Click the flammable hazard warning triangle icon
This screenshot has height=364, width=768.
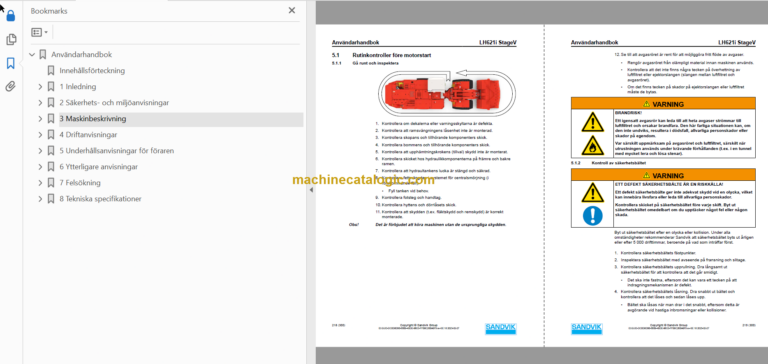pos(592,146)
